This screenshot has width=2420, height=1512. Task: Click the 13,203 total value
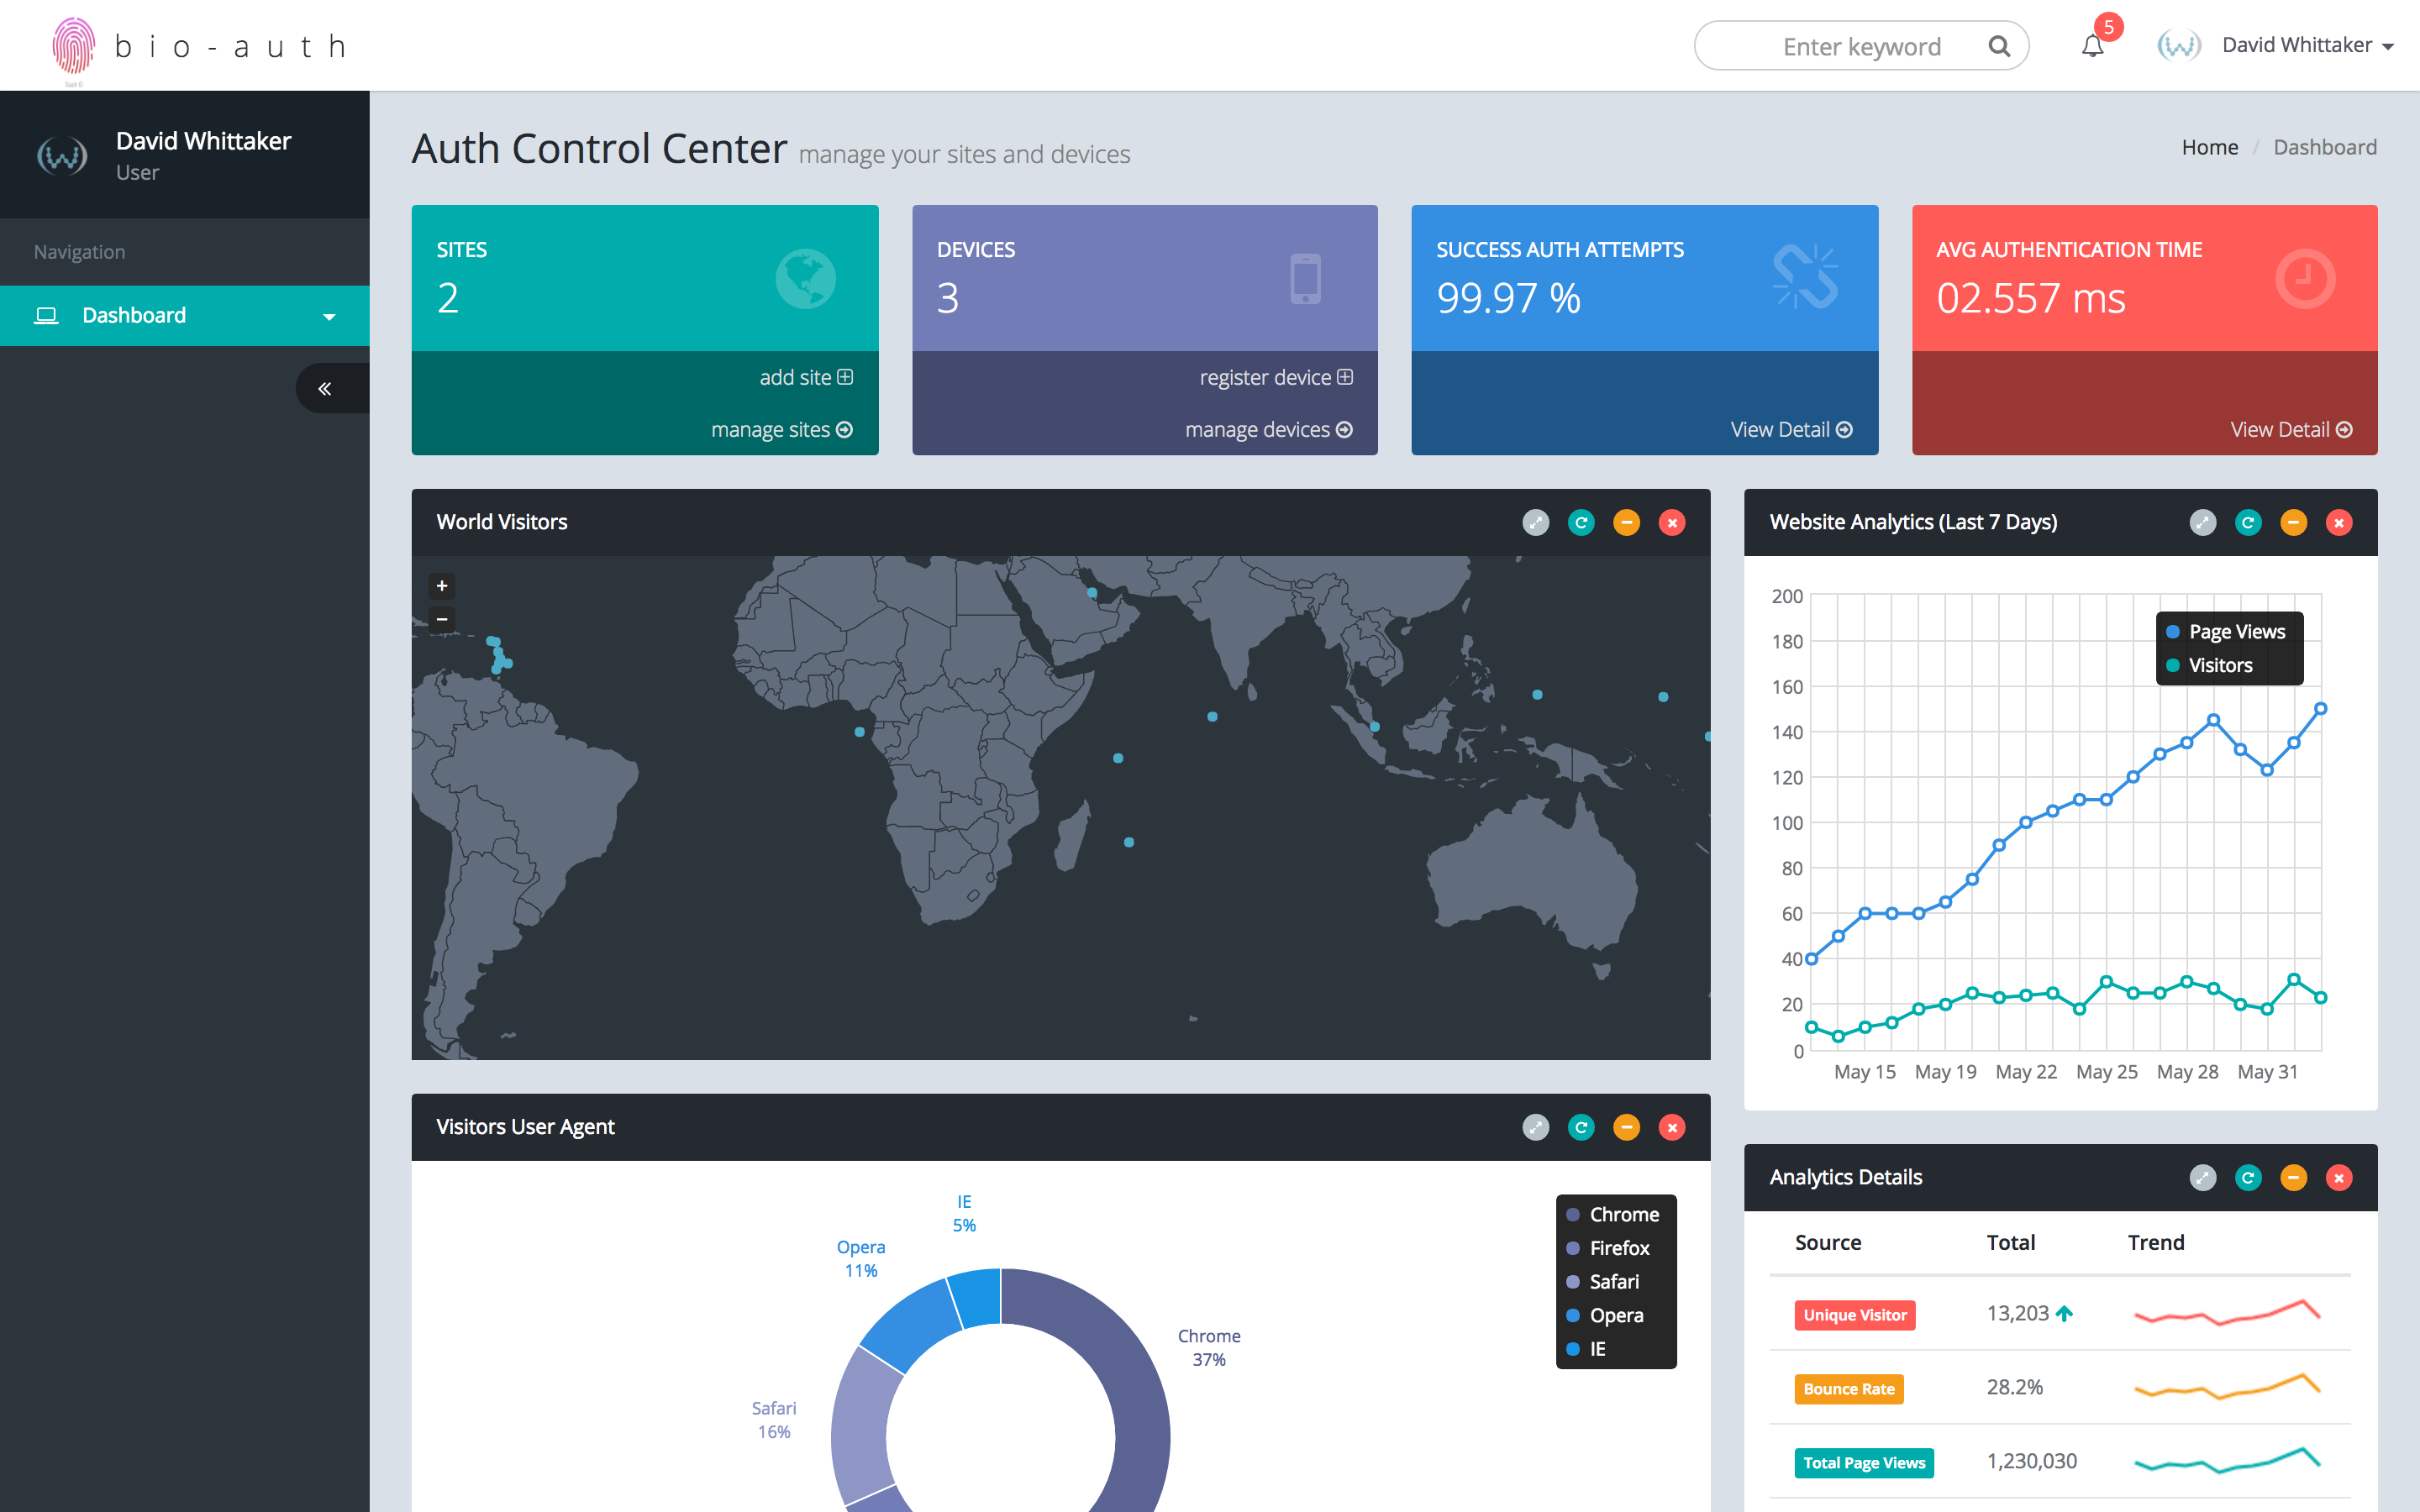pyautogui.click(x=2017, y=1314)
